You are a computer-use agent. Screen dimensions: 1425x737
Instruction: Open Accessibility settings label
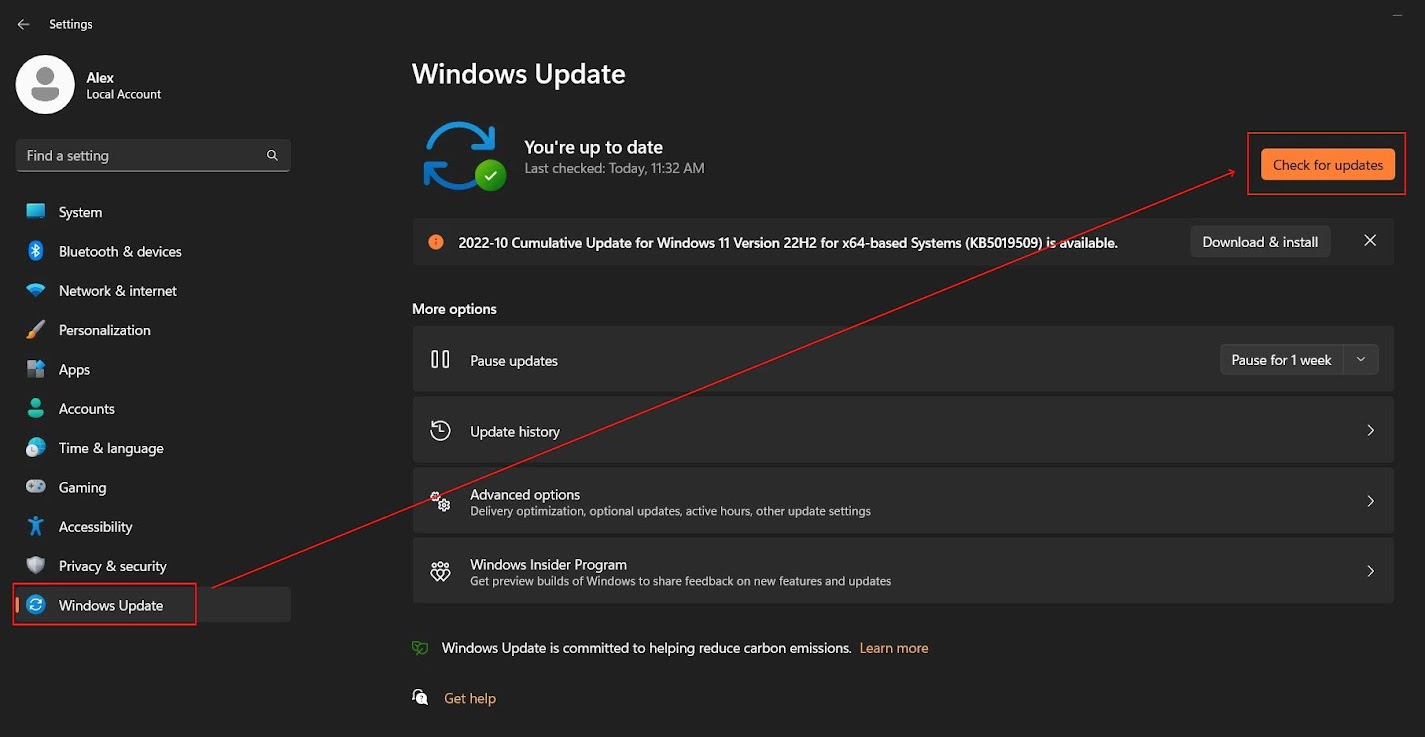(x=95, y=527)
